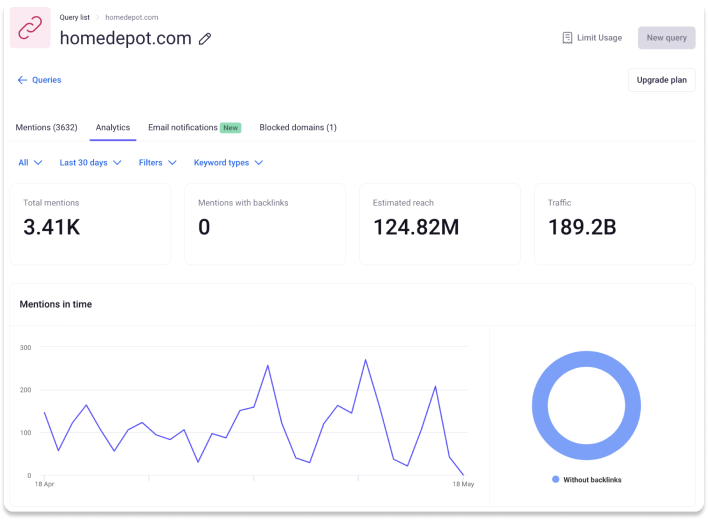Click Total mentions 3.41K card
This screenshot has height=520, width=708.
pyautogui.click(x=90, y=224)
